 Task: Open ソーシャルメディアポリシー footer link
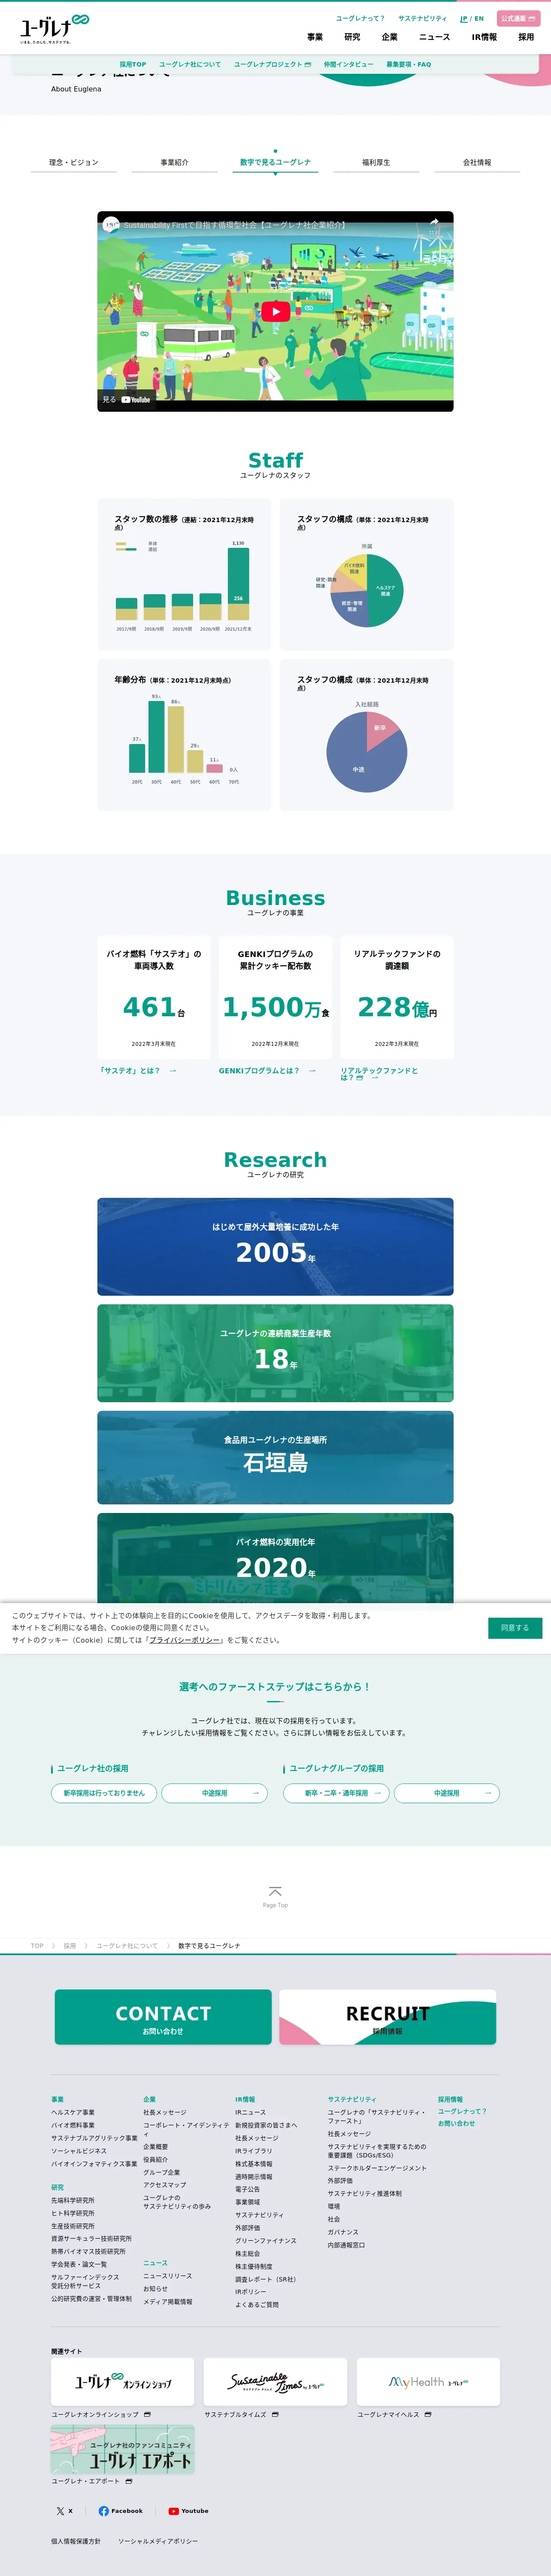158,2541
